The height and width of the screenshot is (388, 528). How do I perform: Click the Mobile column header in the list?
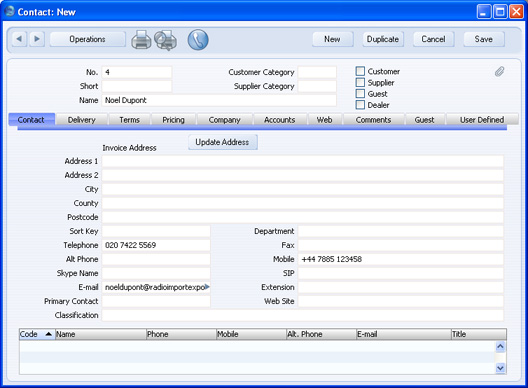[251, 334]
